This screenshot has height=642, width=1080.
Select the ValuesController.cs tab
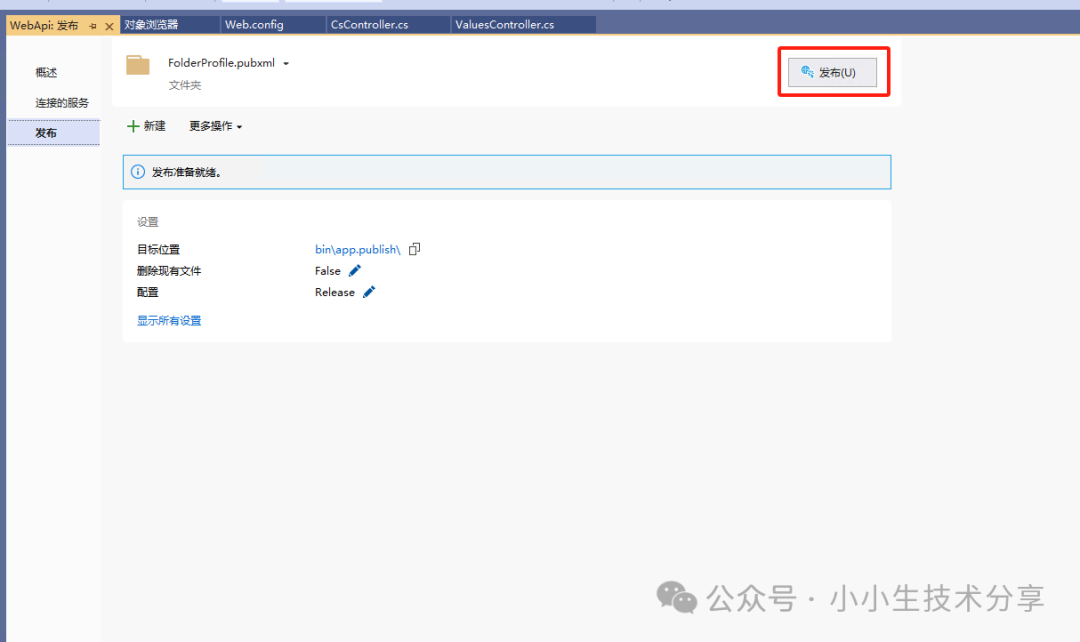[504, 25]
